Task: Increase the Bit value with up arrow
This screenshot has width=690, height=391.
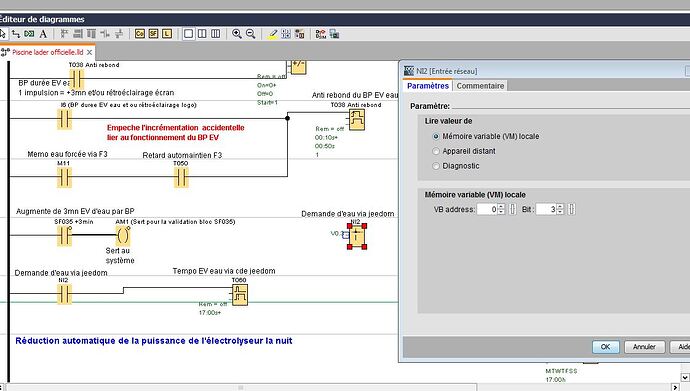Action: 560,207
